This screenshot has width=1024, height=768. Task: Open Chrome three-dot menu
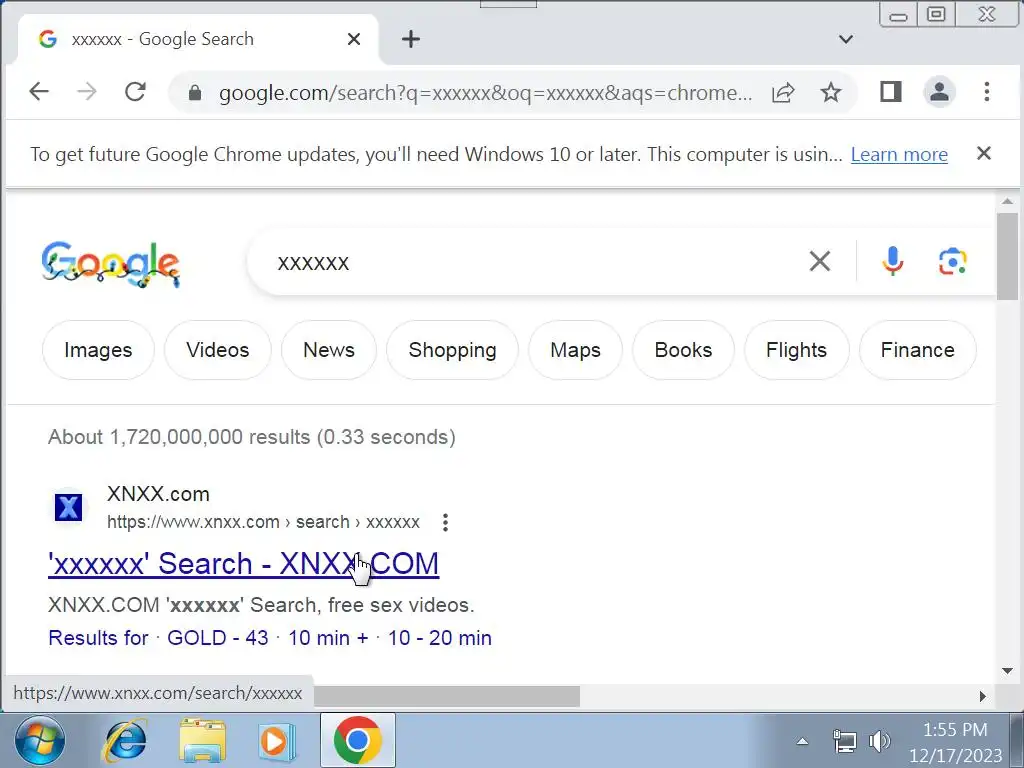987,92
